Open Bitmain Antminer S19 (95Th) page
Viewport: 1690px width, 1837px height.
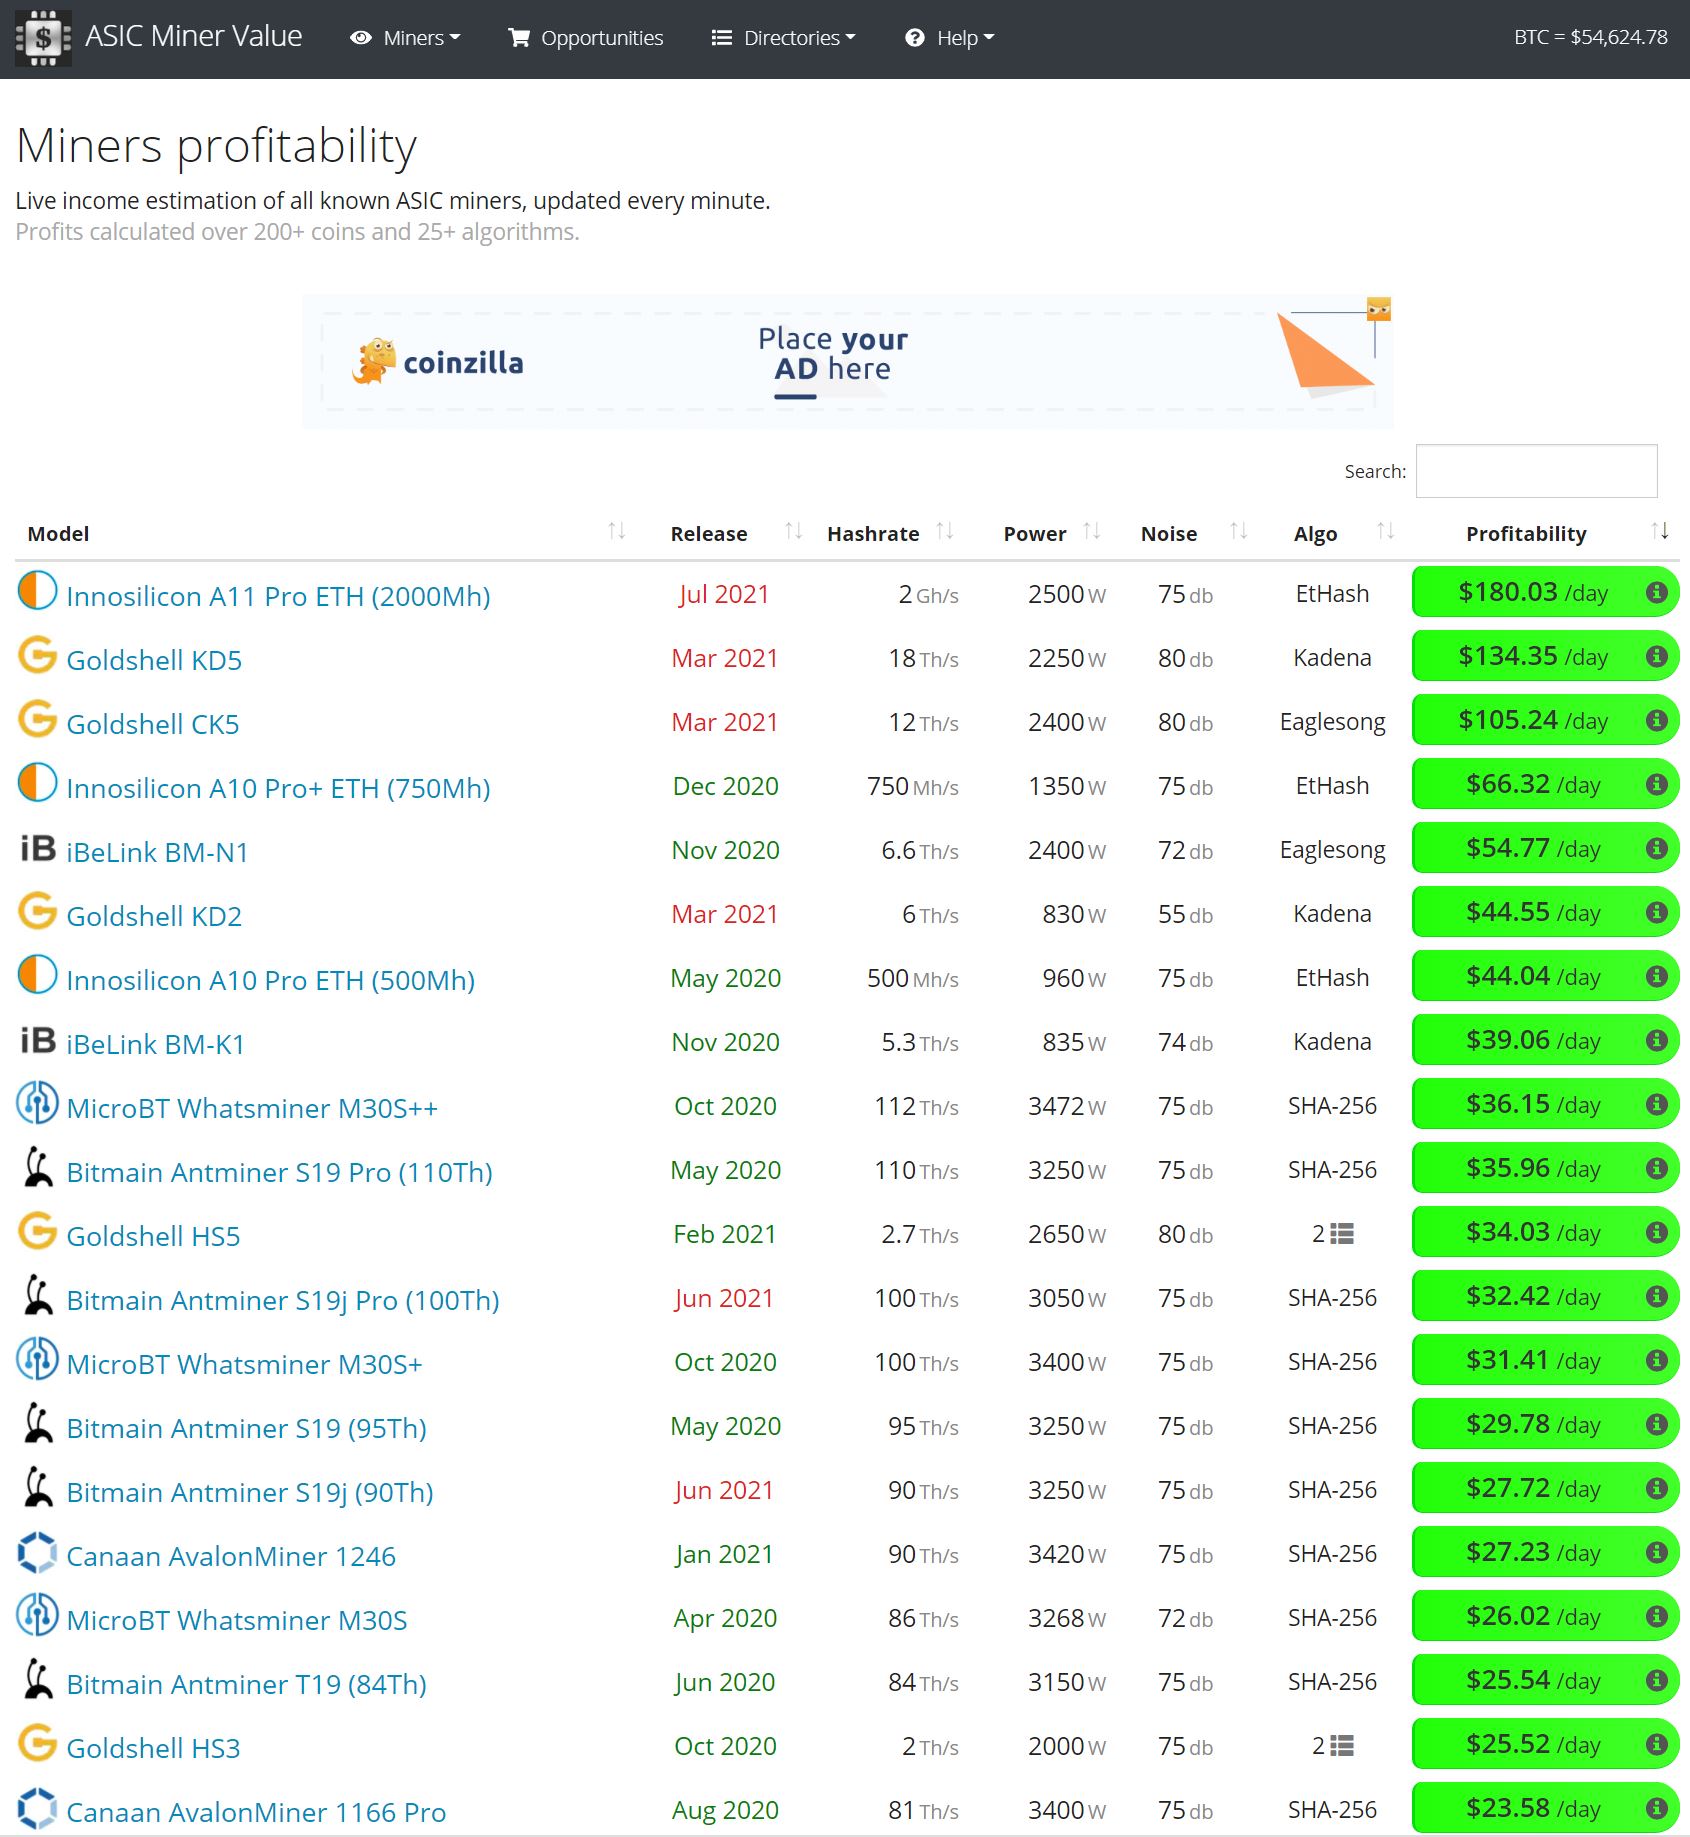[246, 1428]
